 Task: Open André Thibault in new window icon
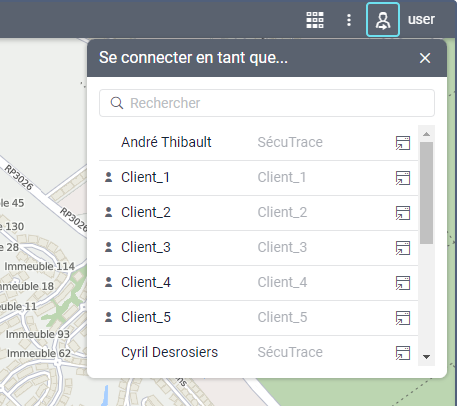403,143
